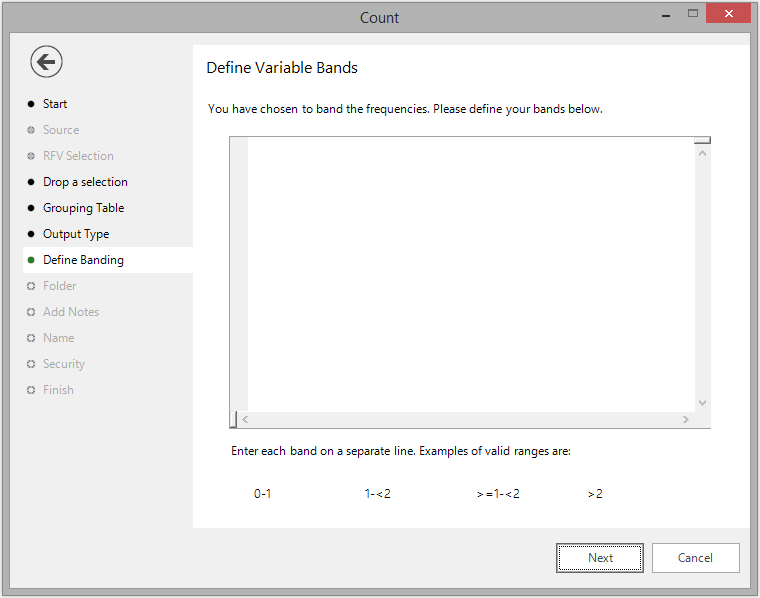Go to the Start wizard step
Viewport: 760px width, 598px height.
[x=55, y=104]
